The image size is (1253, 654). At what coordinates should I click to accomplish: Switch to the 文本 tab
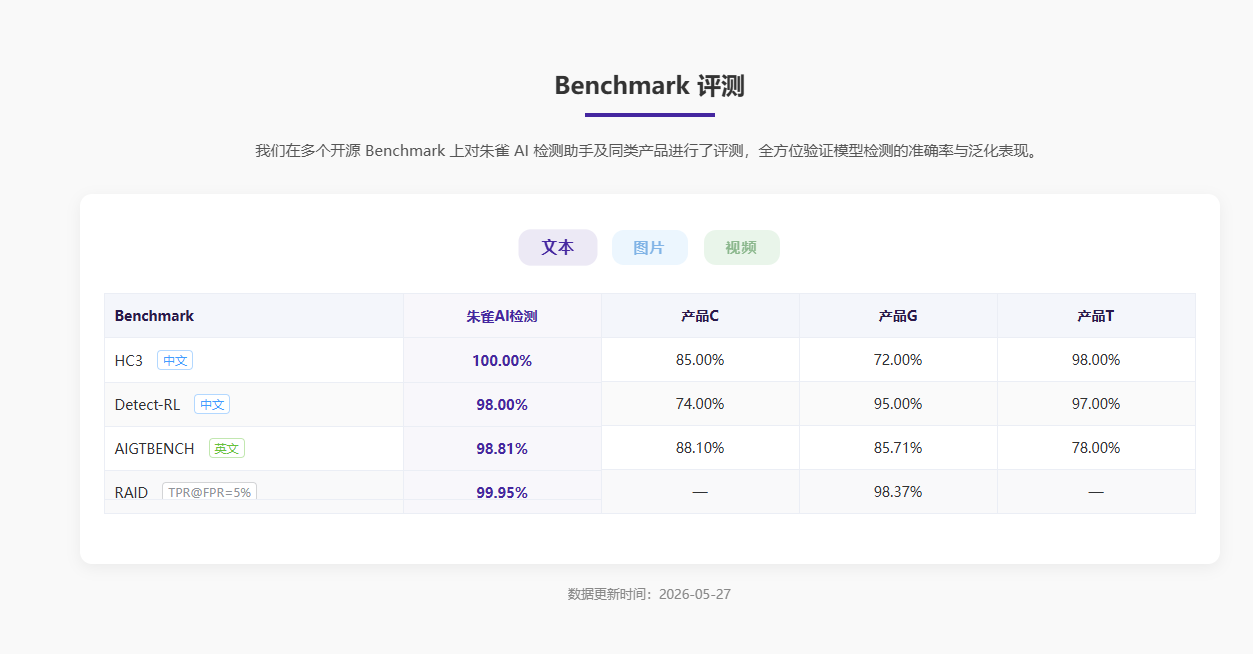point(558,248)
